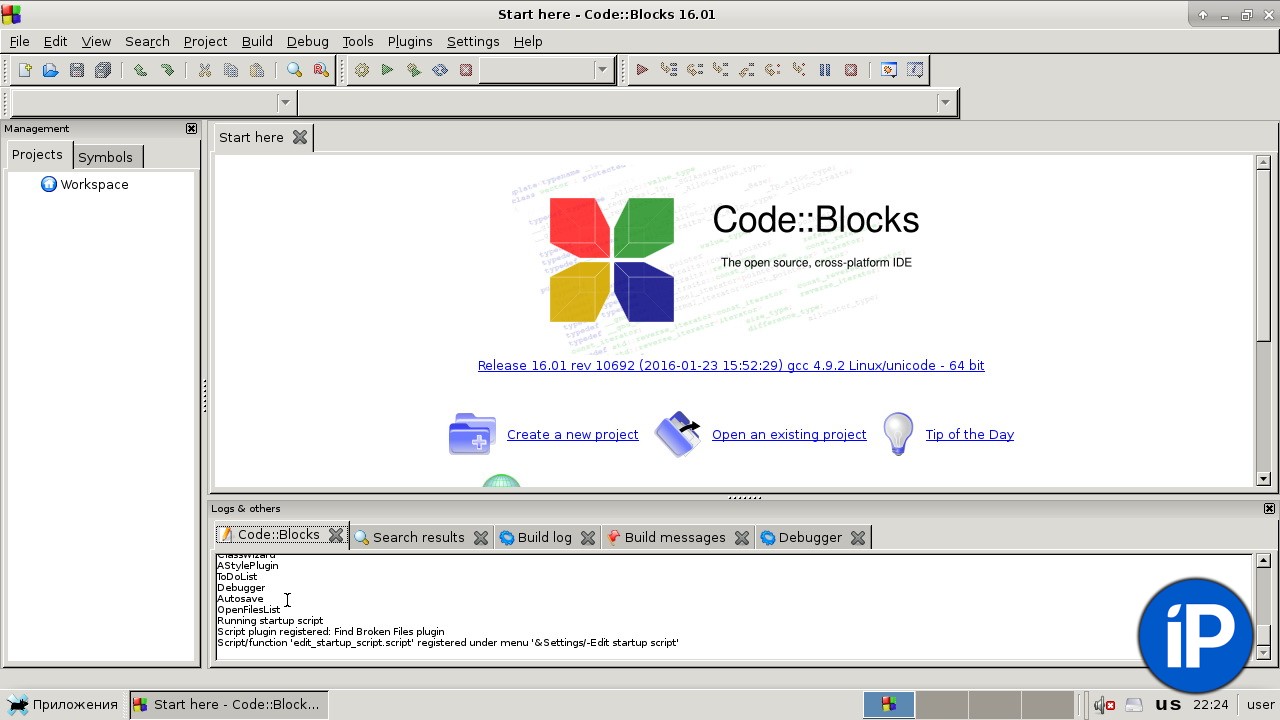Click the Replace icon in toolbar
Screen dimensions: 1280x720
321,70
